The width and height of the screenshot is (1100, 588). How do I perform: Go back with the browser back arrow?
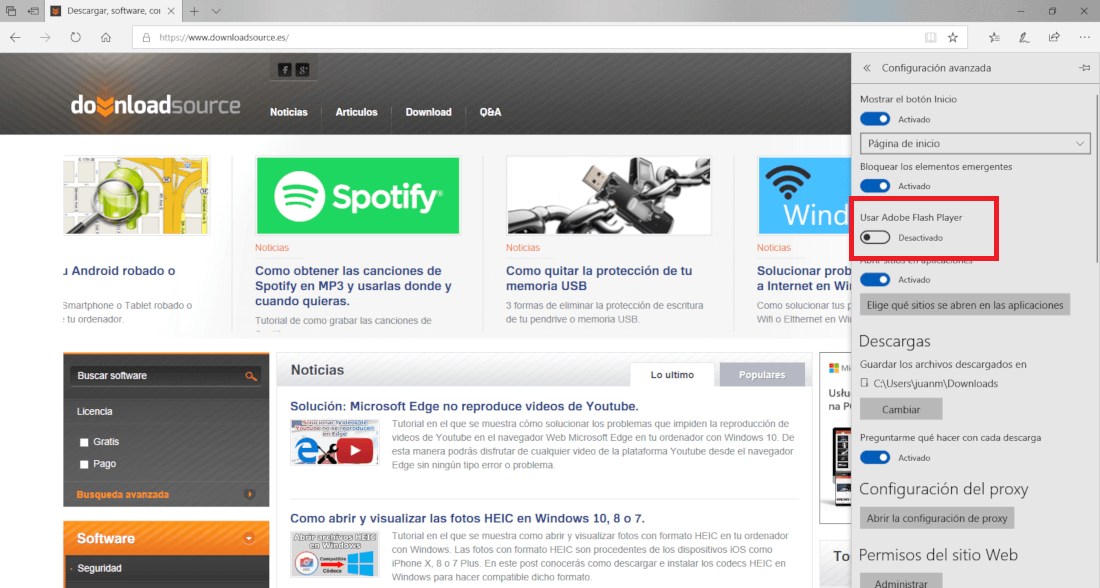[15, 38]
